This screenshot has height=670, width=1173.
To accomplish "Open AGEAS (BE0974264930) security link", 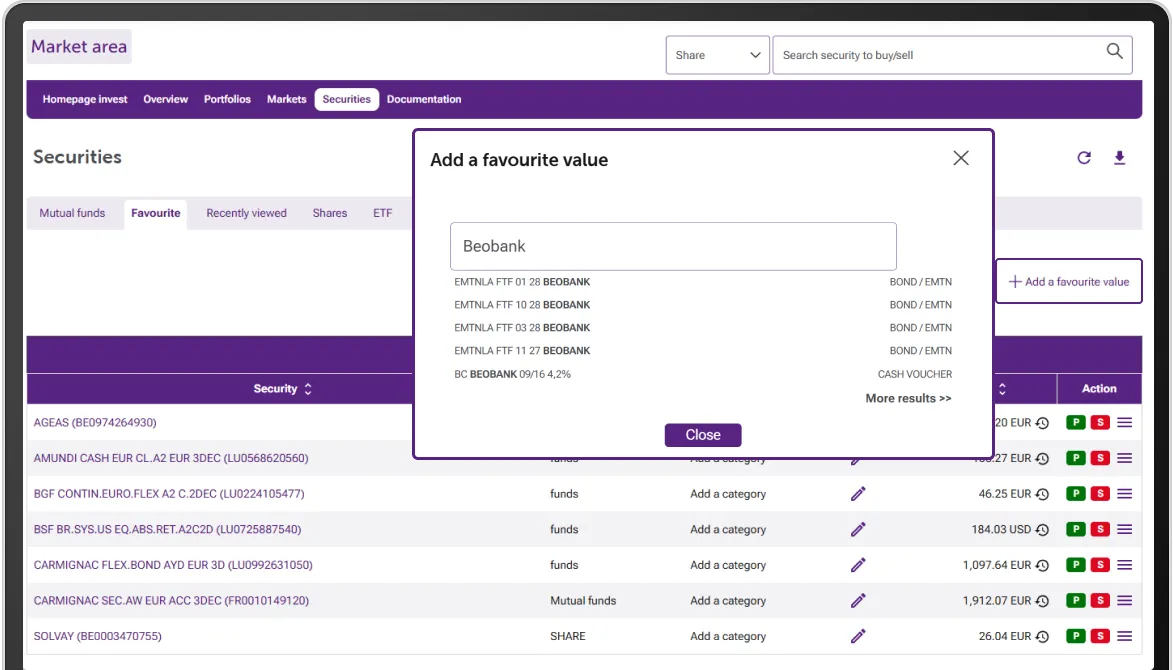I will [x=95, y=422].
